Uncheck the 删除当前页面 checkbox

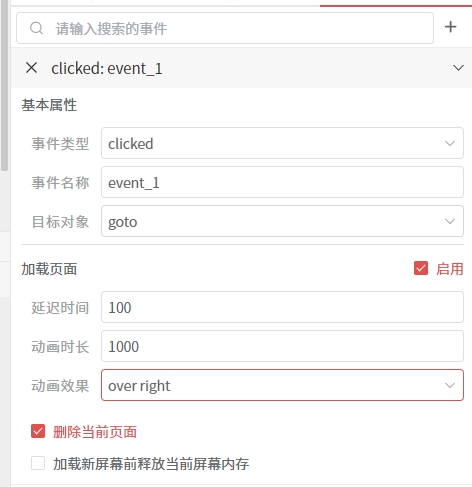(x=38, y=431)
